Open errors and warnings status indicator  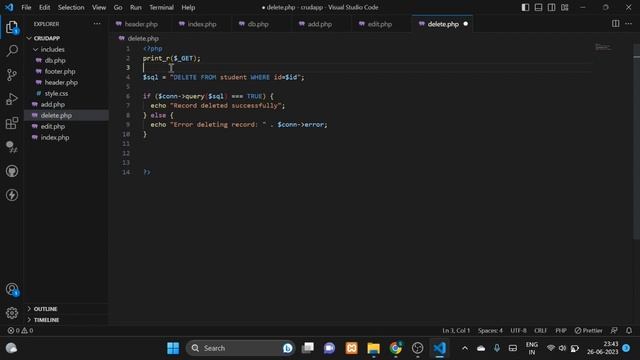20,331
